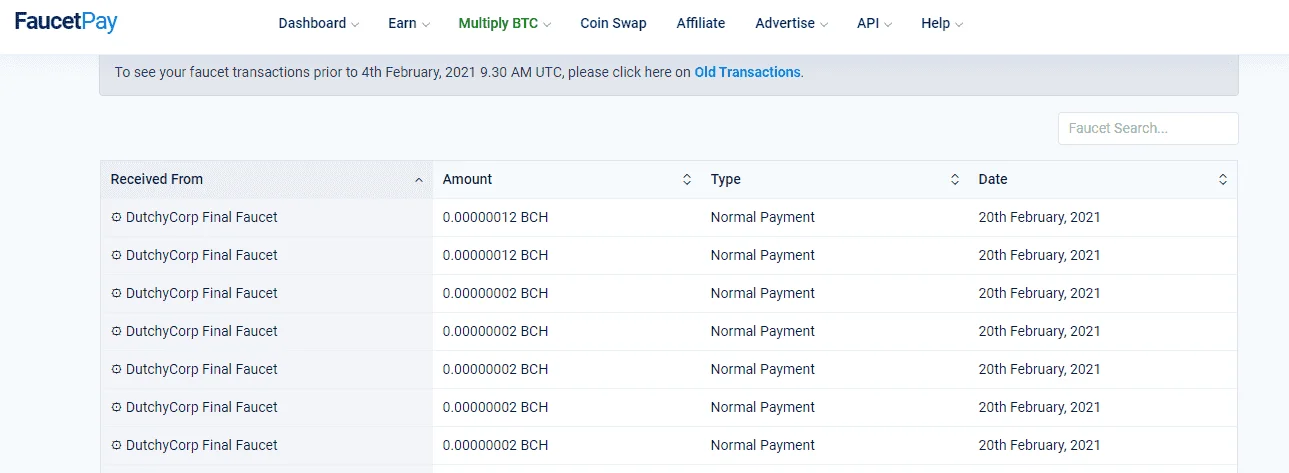
Task: Open the FaucetPay logo home link
Action: pyautogui.click(x=66, y=22)
